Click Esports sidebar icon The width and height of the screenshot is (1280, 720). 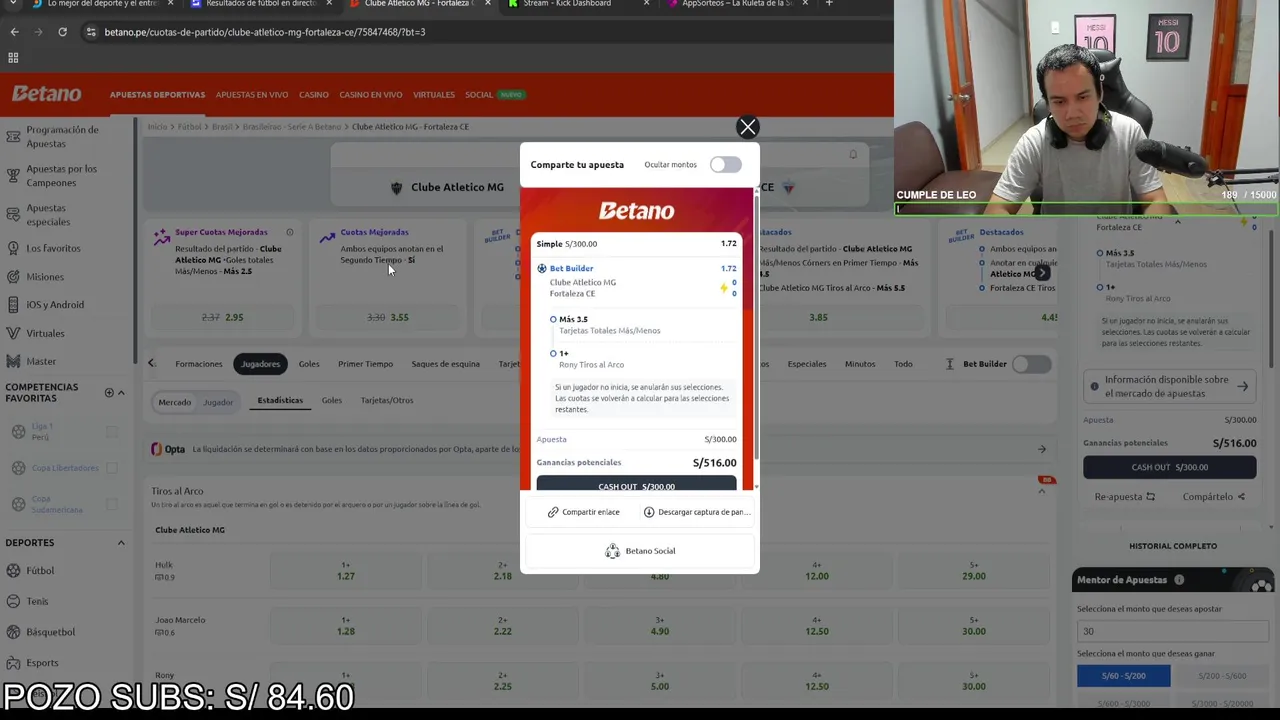click(x=13, y=662)
